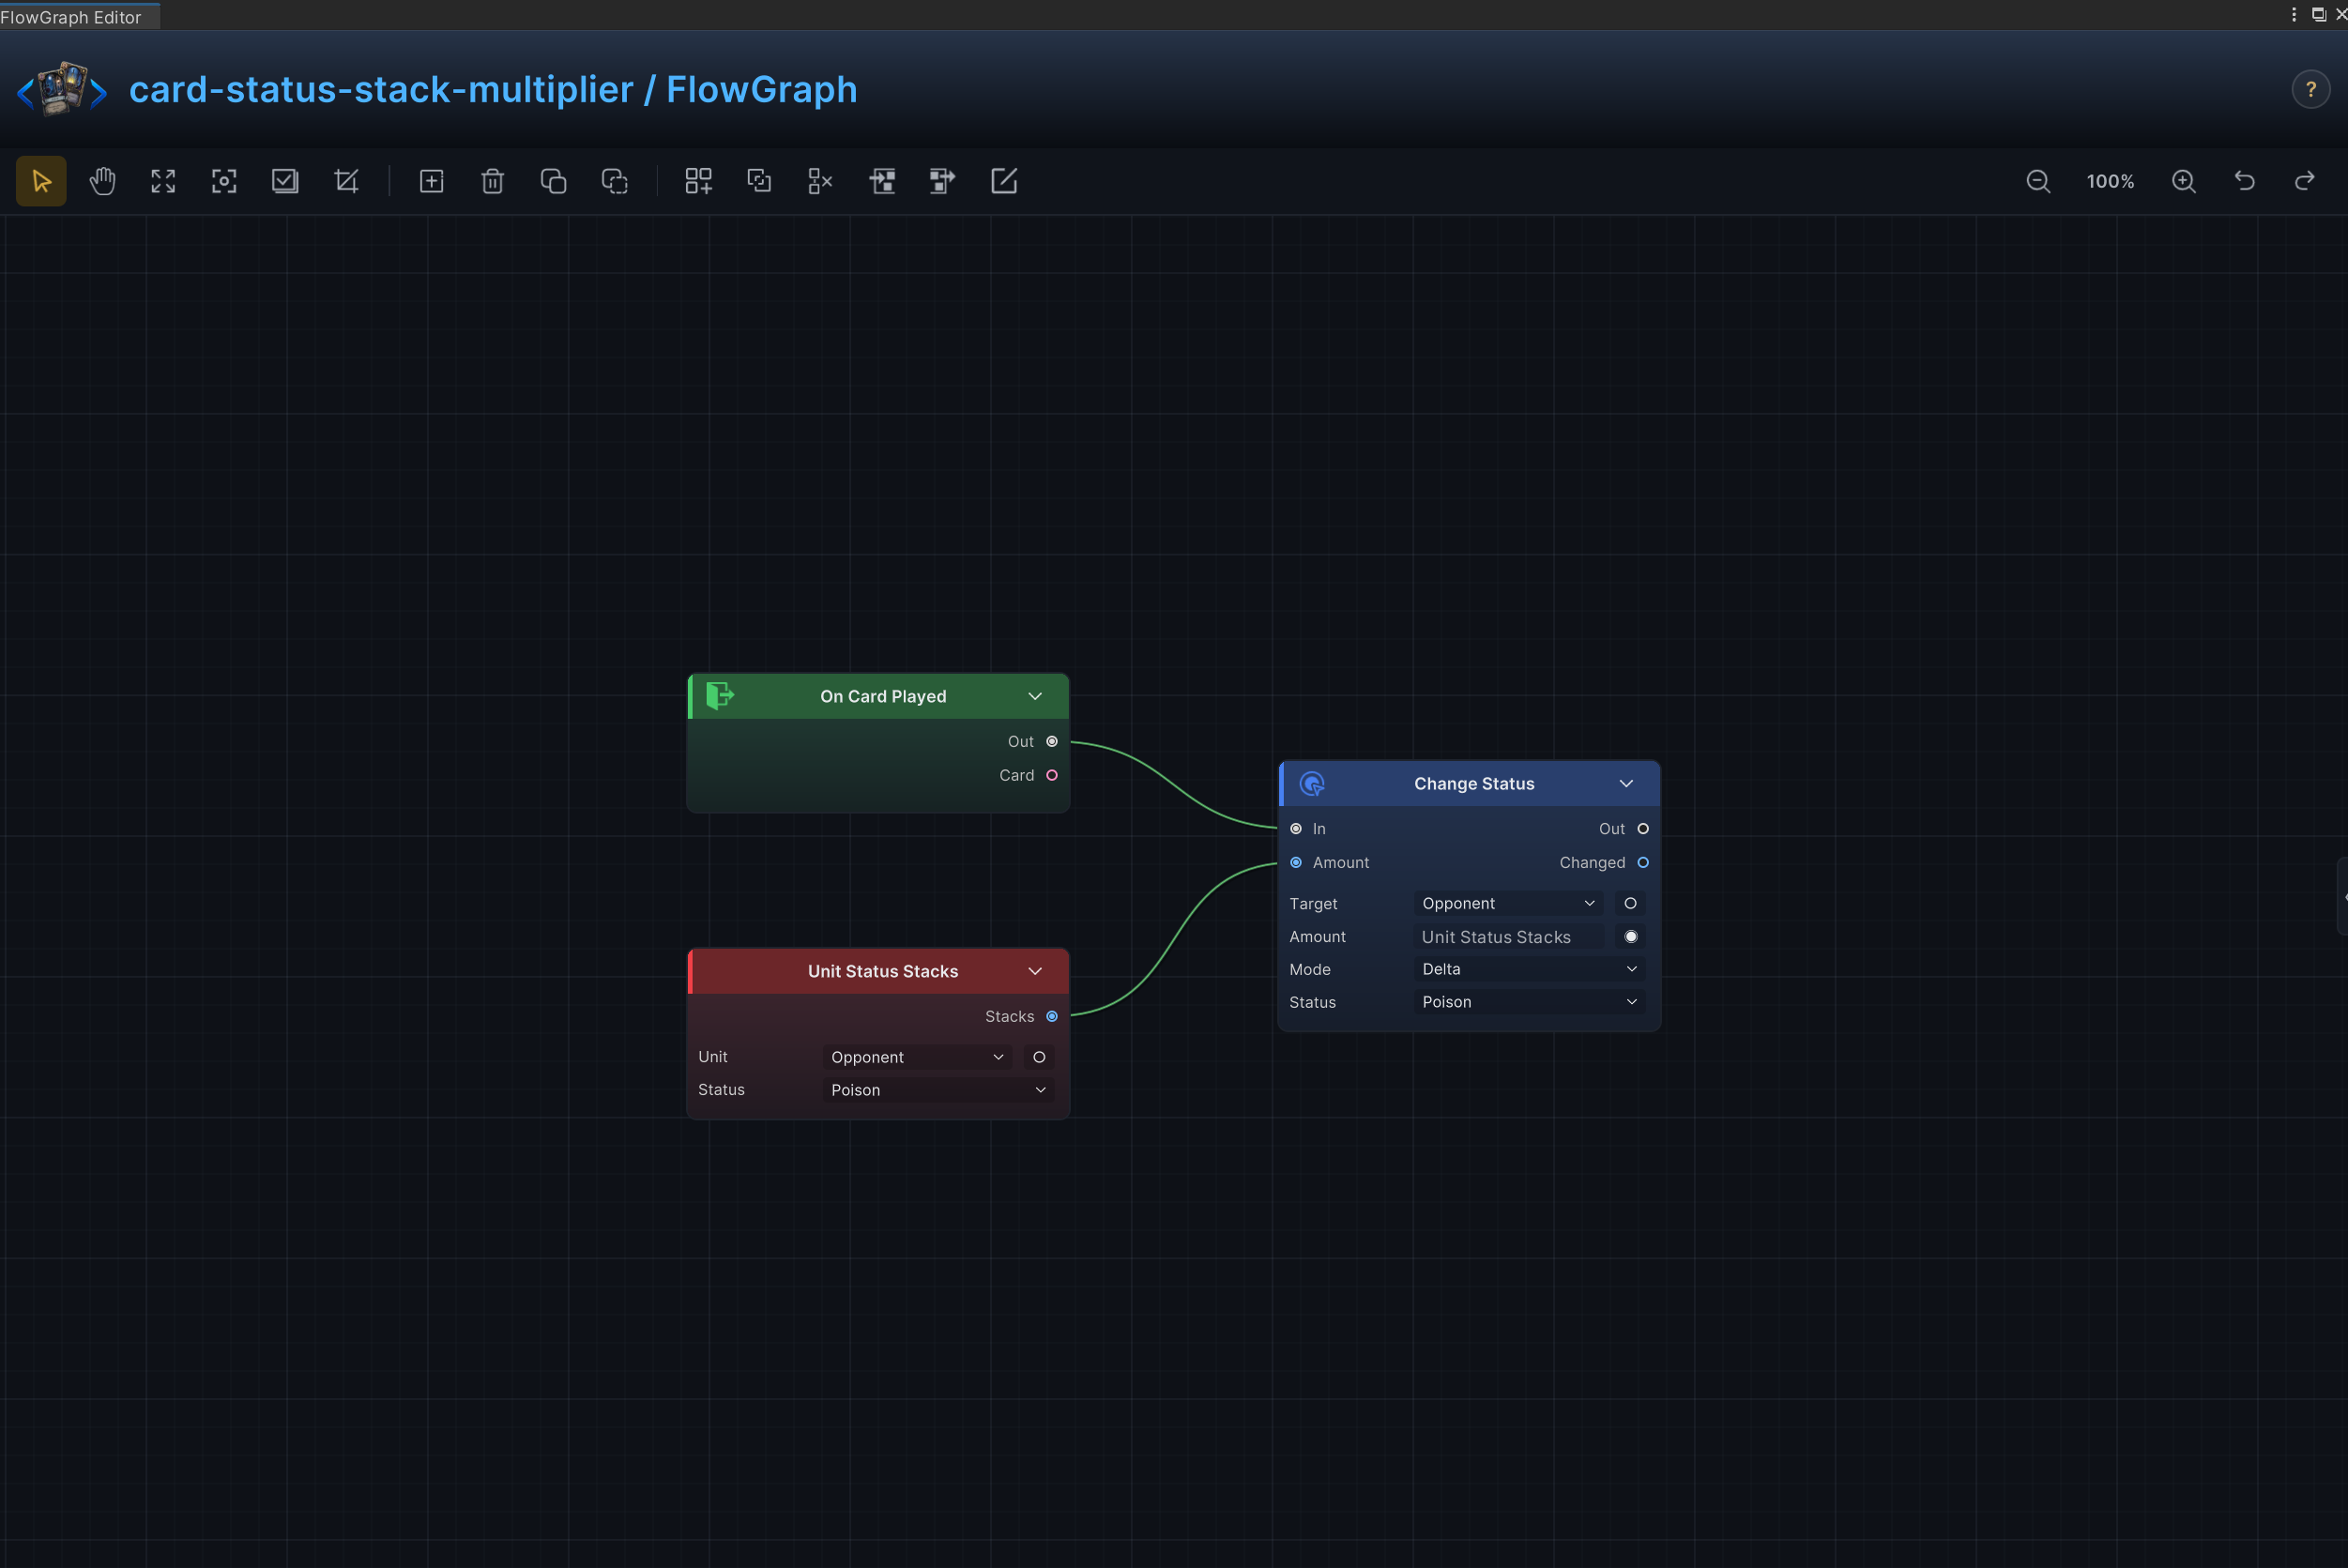Open the Unit dropdown set to Opponent
The image size is (2348, 1568).
[916, 1057]
